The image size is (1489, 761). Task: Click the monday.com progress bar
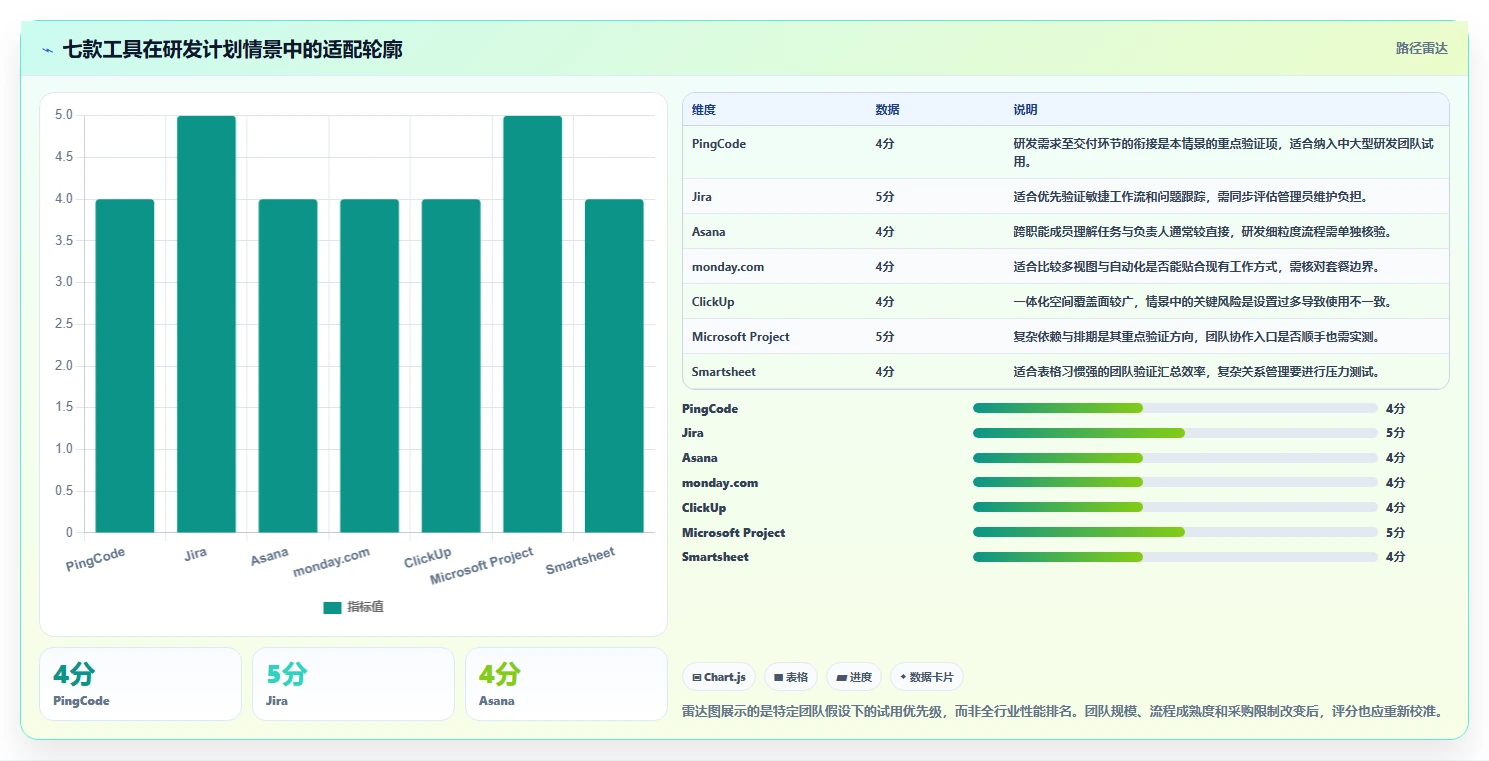(1175, 483)
